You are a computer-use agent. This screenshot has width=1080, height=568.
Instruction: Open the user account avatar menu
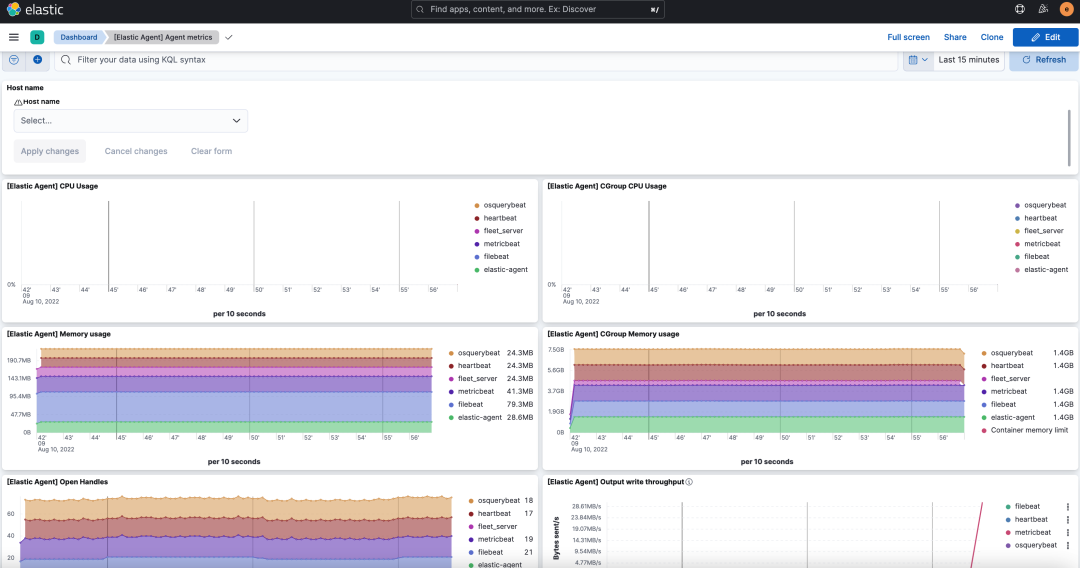[x=1066, y=10]
